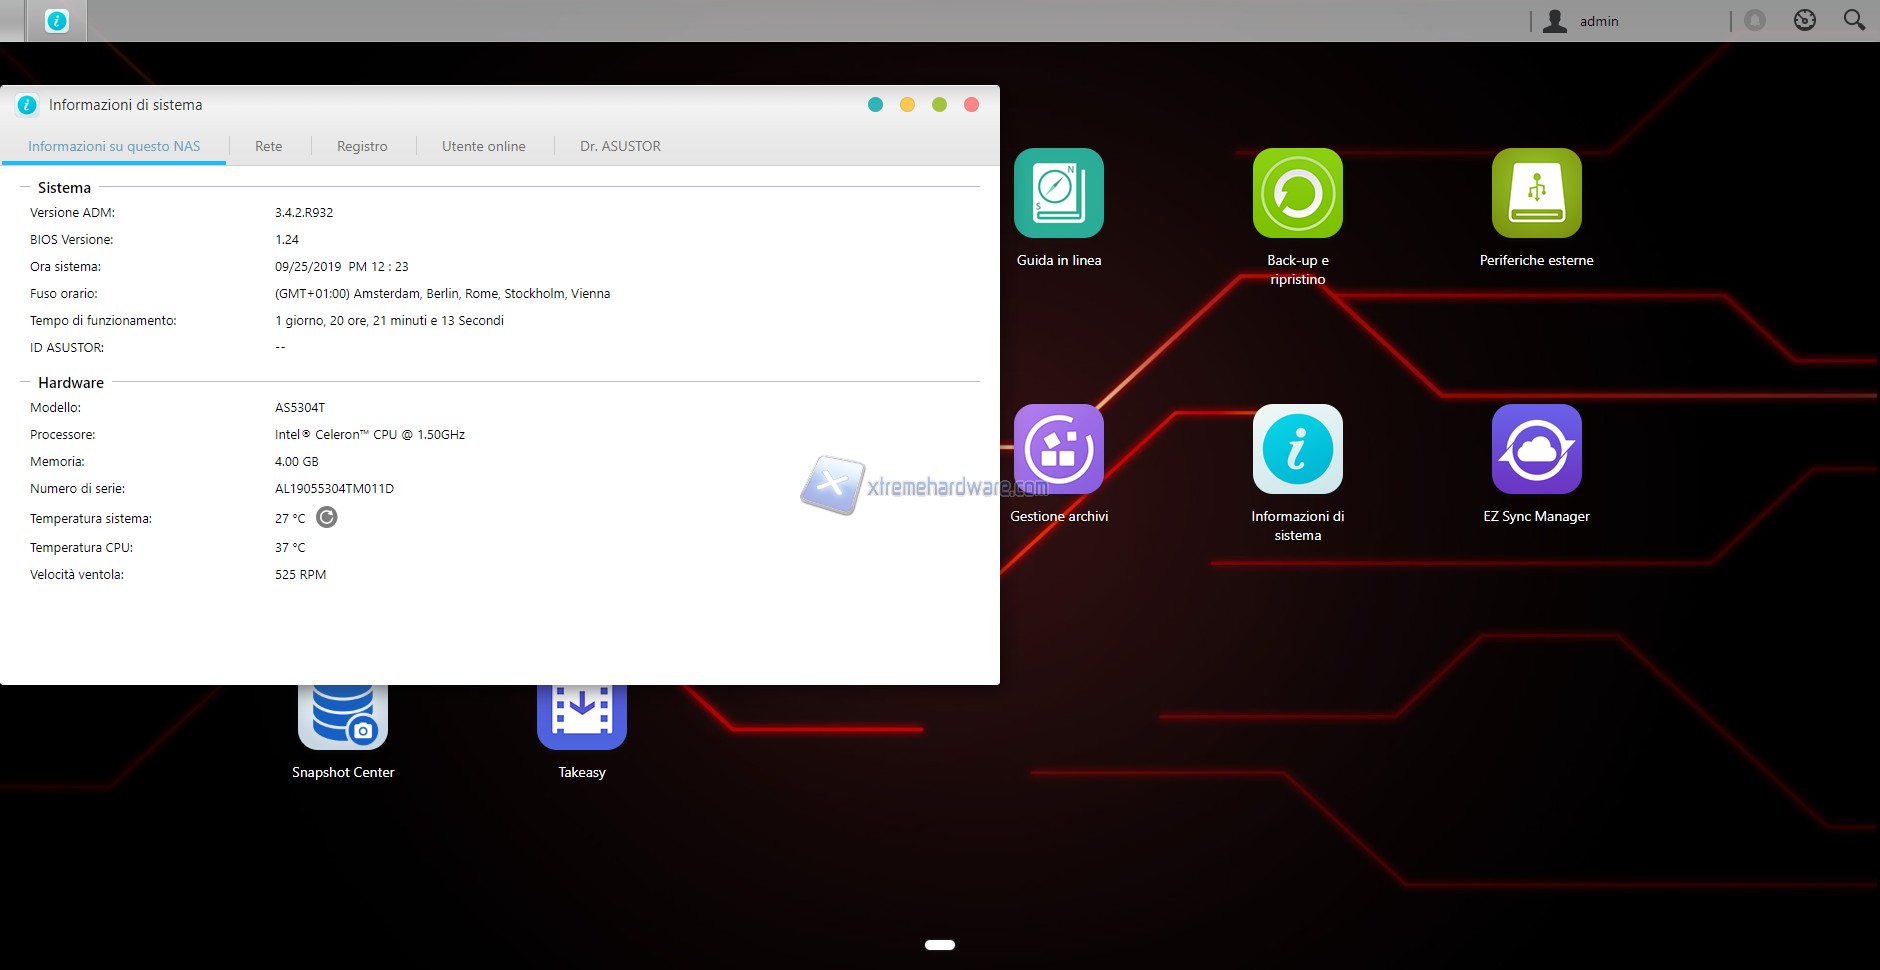This screenshot has height=970, width=1880.
Task: Open Periferiche esterne app
Action: [x=1536, y=194]
